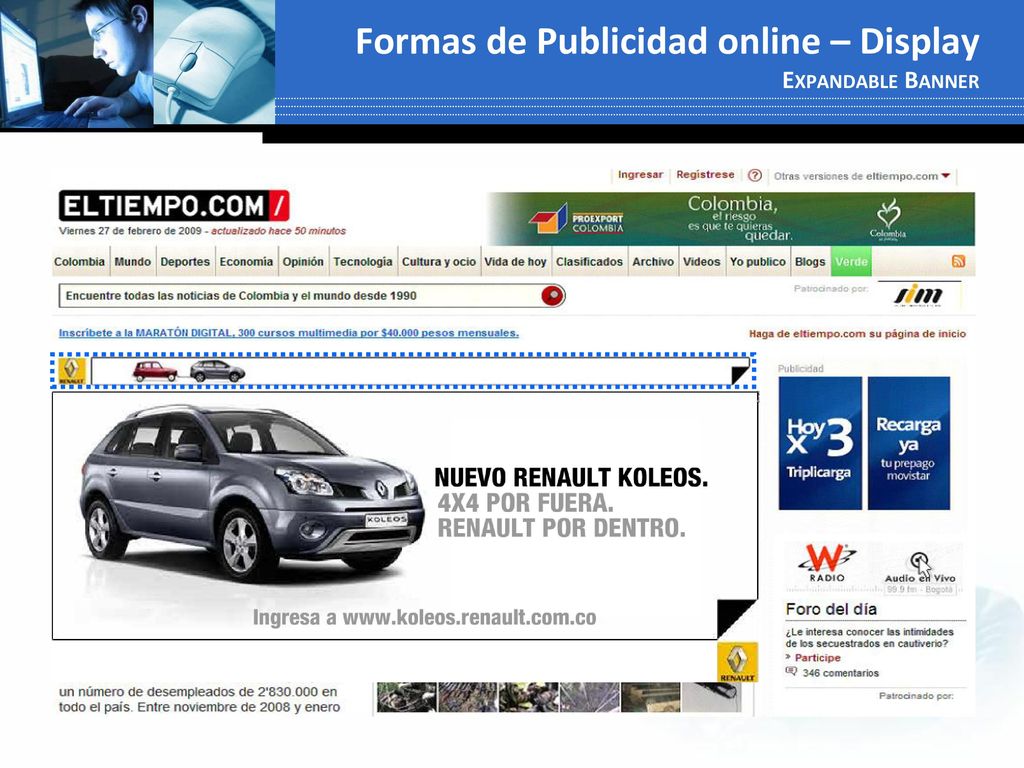Image resolution: width=1024 pixels, height=768 pixels.
Task: Click the help question mark icon
Action: coord(754,175)
